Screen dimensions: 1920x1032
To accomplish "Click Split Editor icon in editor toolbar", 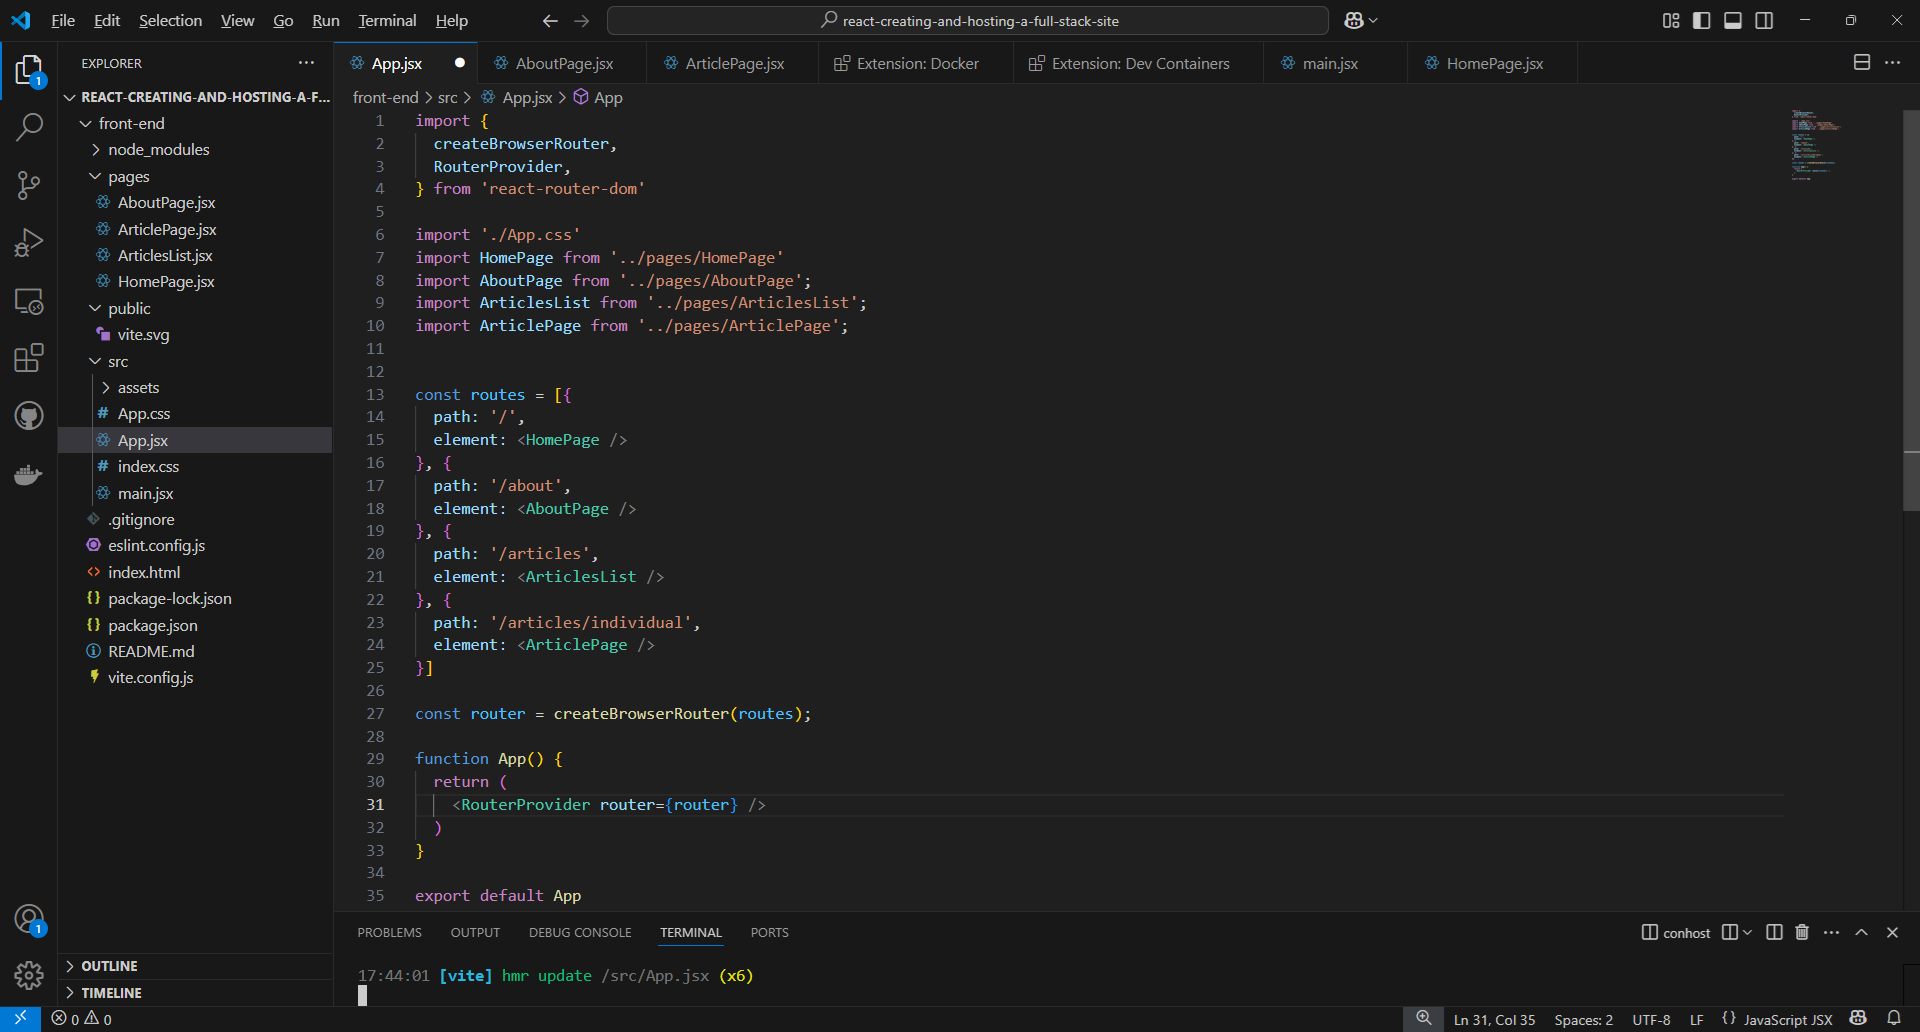I will pyautogui.click(x=1862, y=62).
